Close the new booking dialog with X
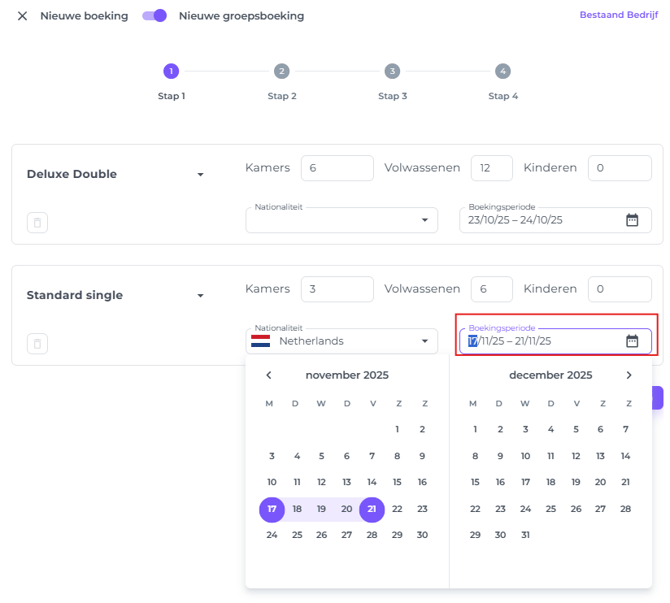Viewport: 670px width, 603px height. pos(22,16)
